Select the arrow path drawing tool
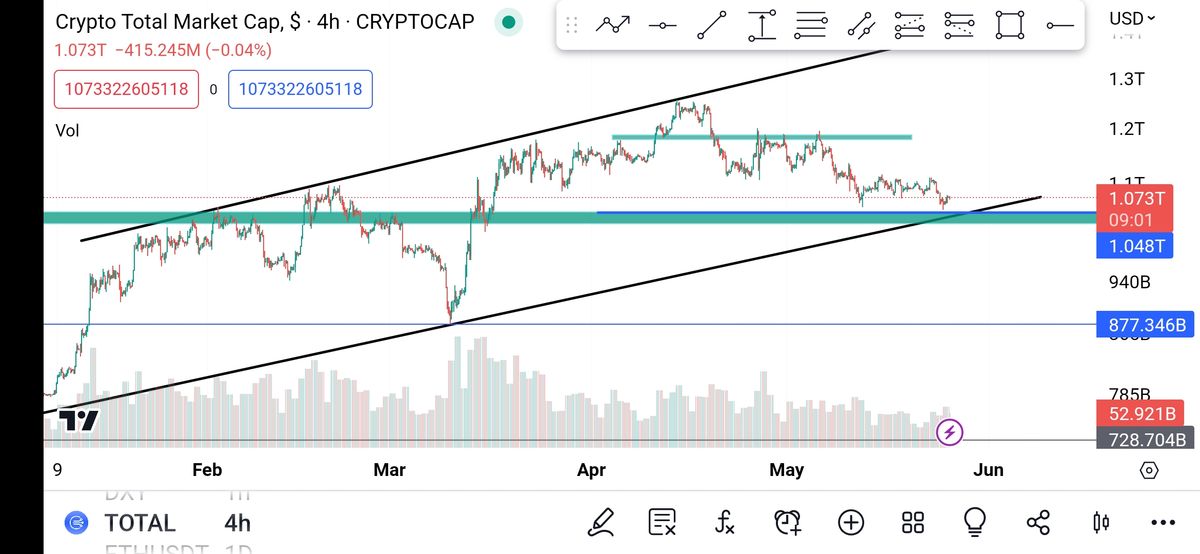 tap(613, 25)
